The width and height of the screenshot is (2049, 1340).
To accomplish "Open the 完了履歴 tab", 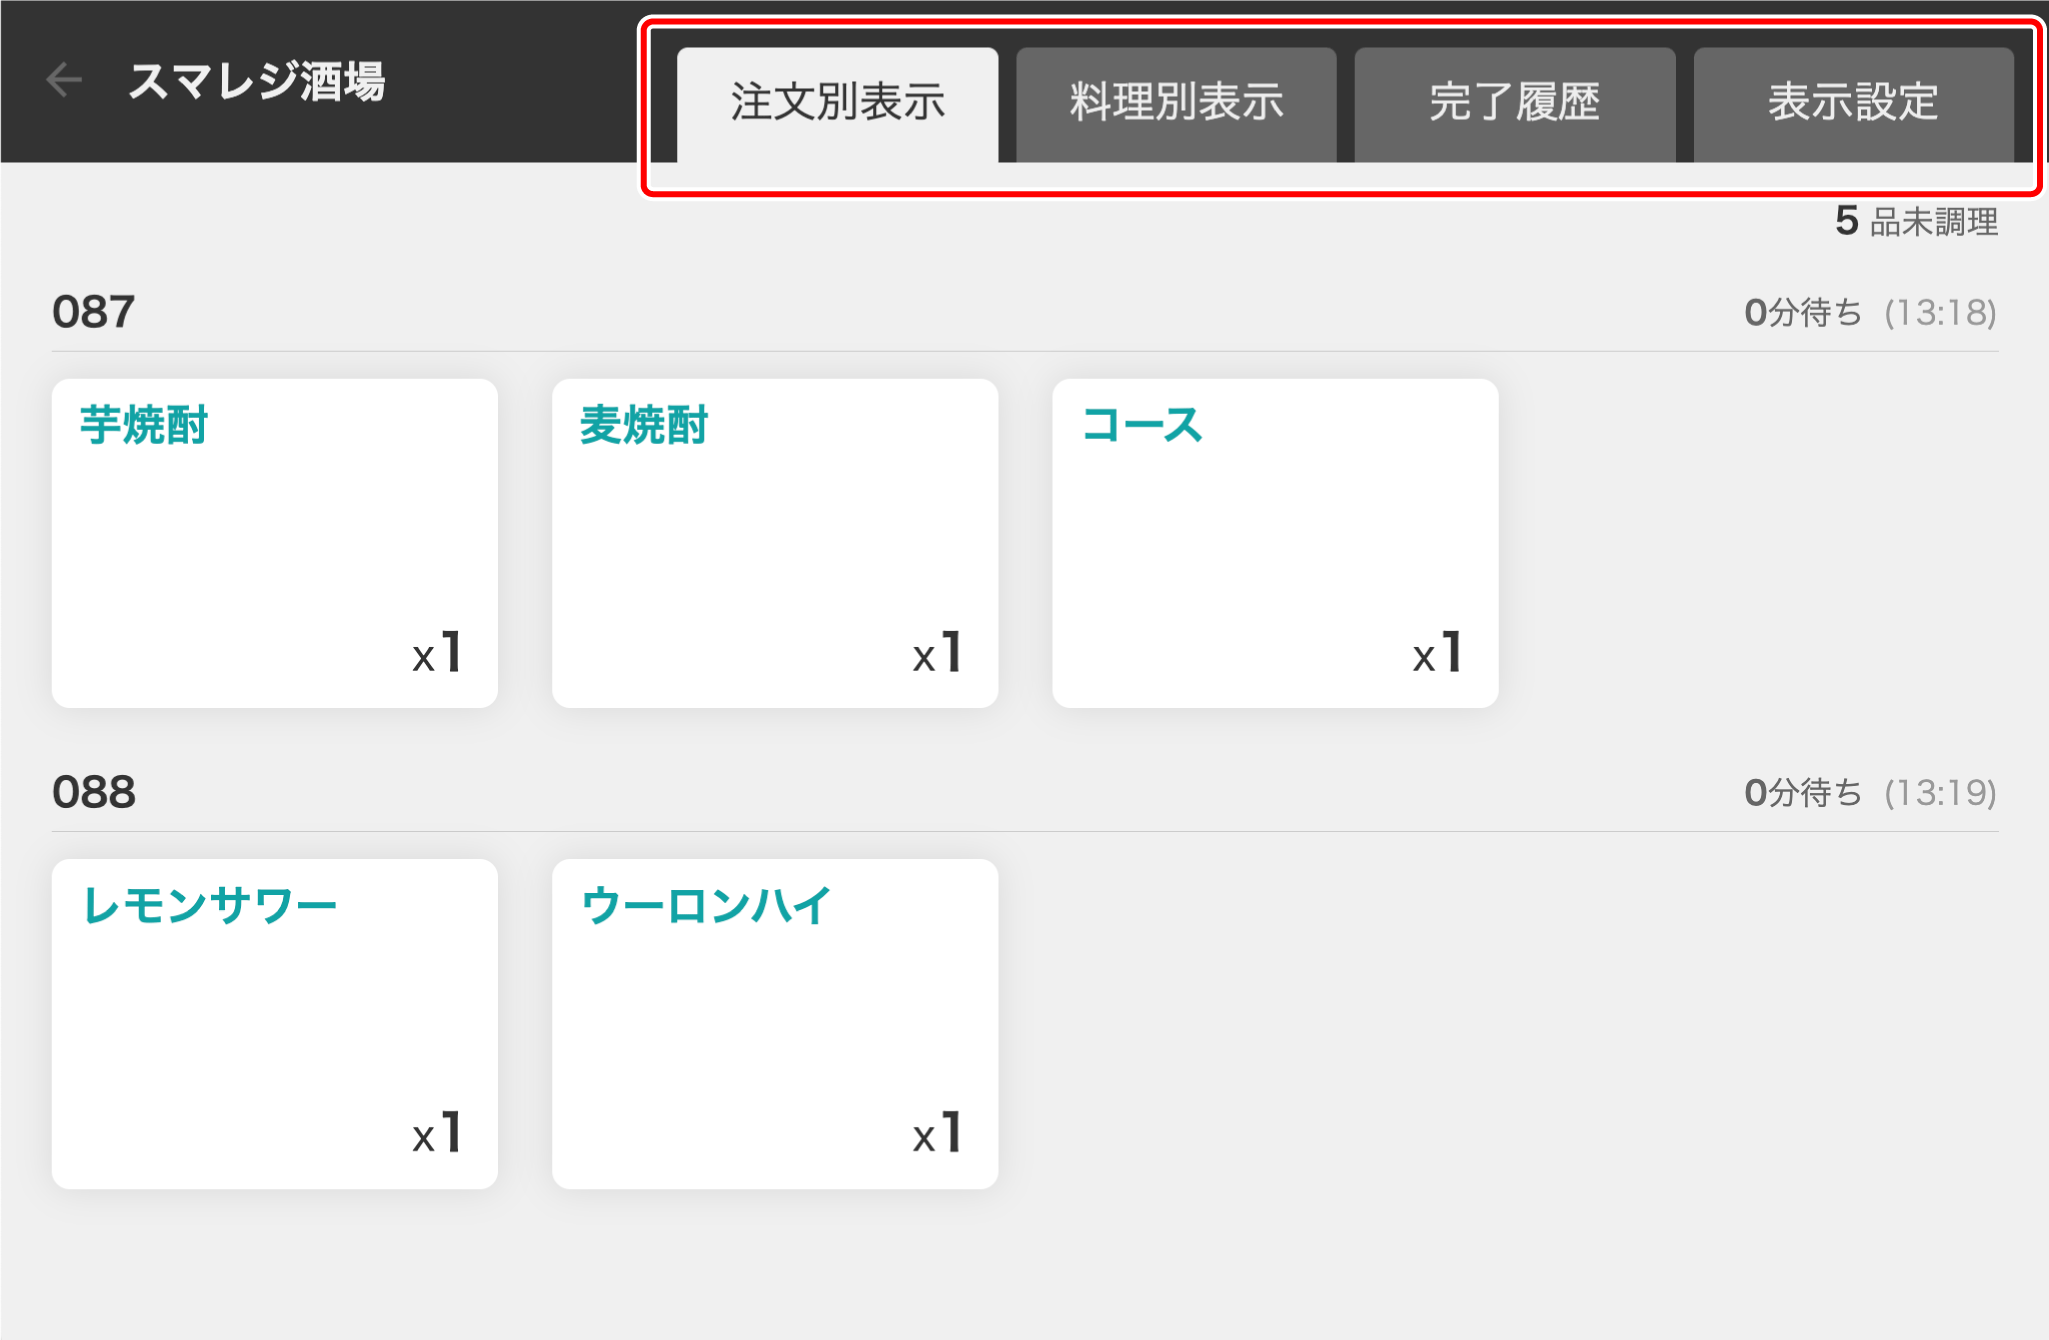I will click(1514, 104).
